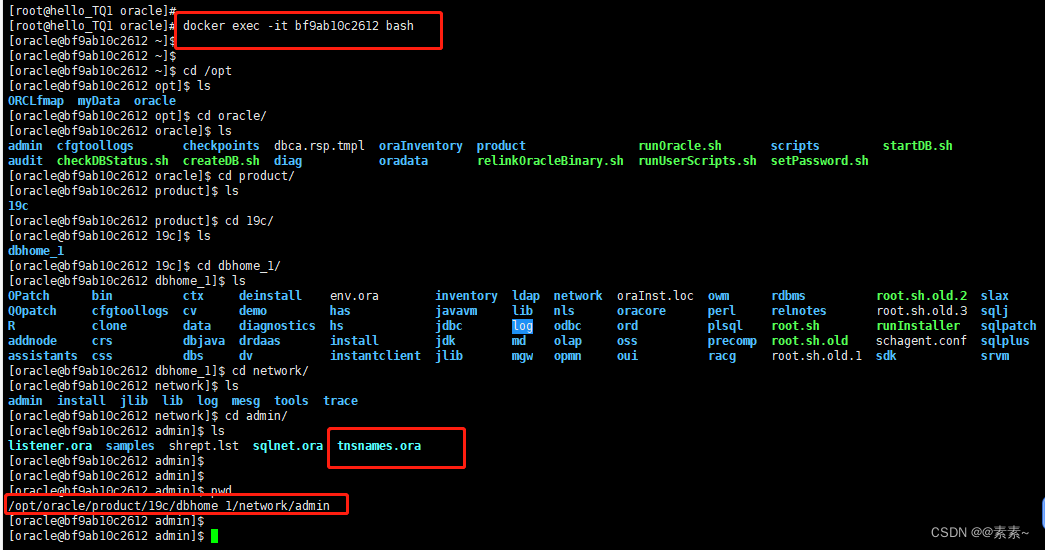Click the samples directory entry
1045x550 pixels.
(130, 446)
